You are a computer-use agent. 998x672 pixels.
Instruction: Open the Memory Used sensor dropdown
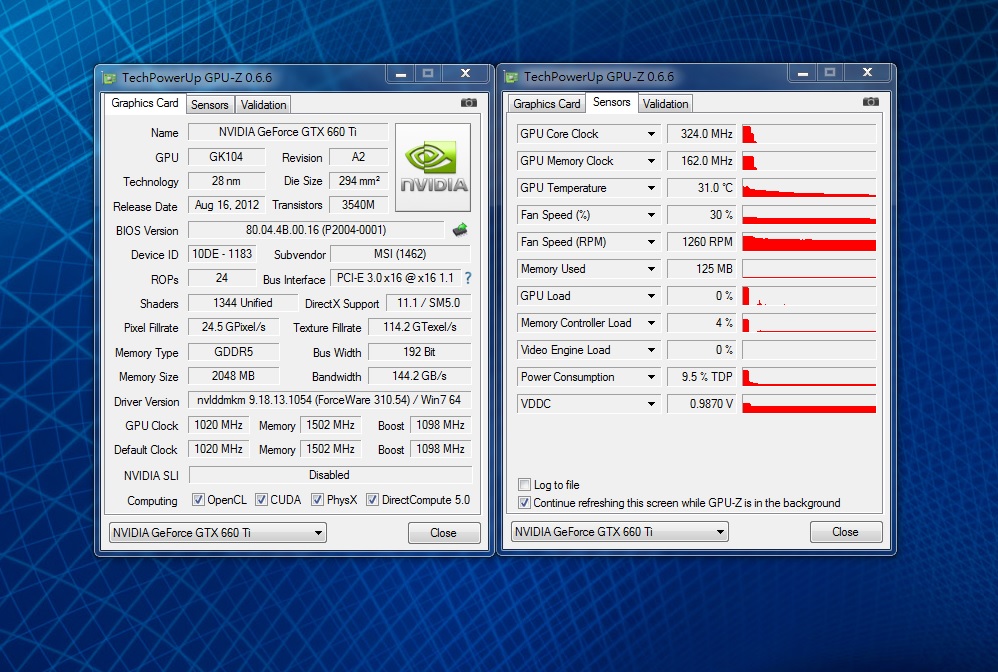tap(651, 269)
